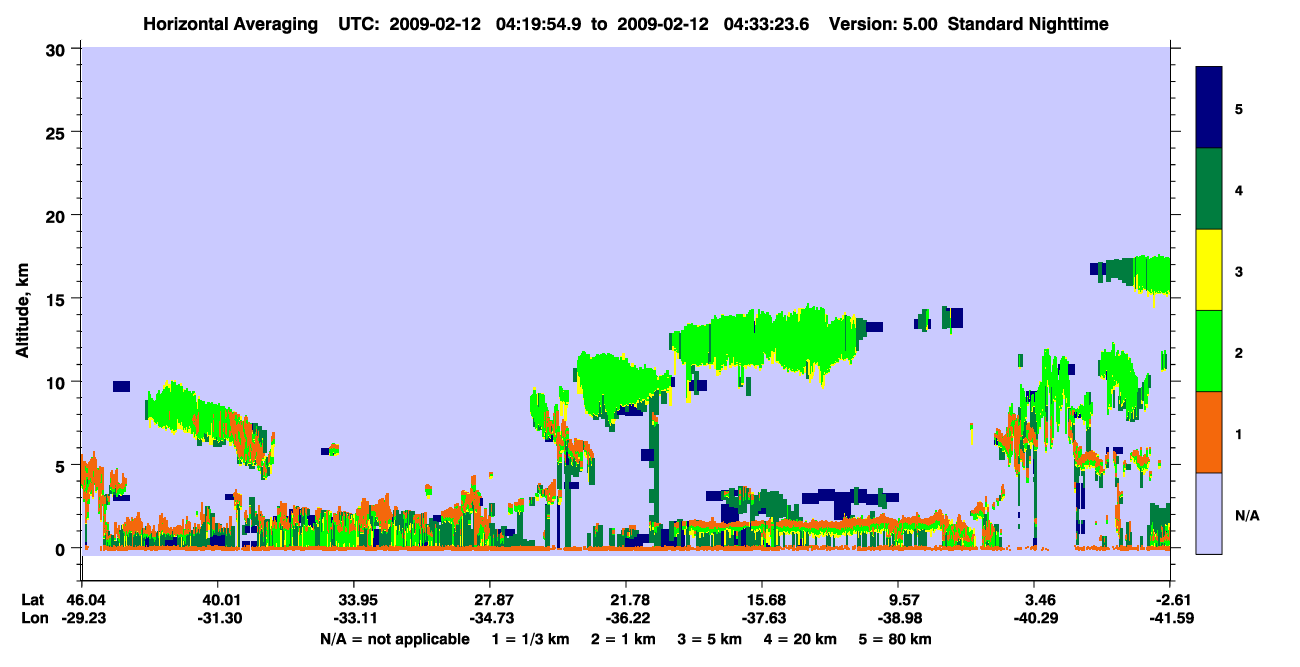Click longitude value -34.73
This screenshot has width=1300, height=667.
click(x=490, y=618)
